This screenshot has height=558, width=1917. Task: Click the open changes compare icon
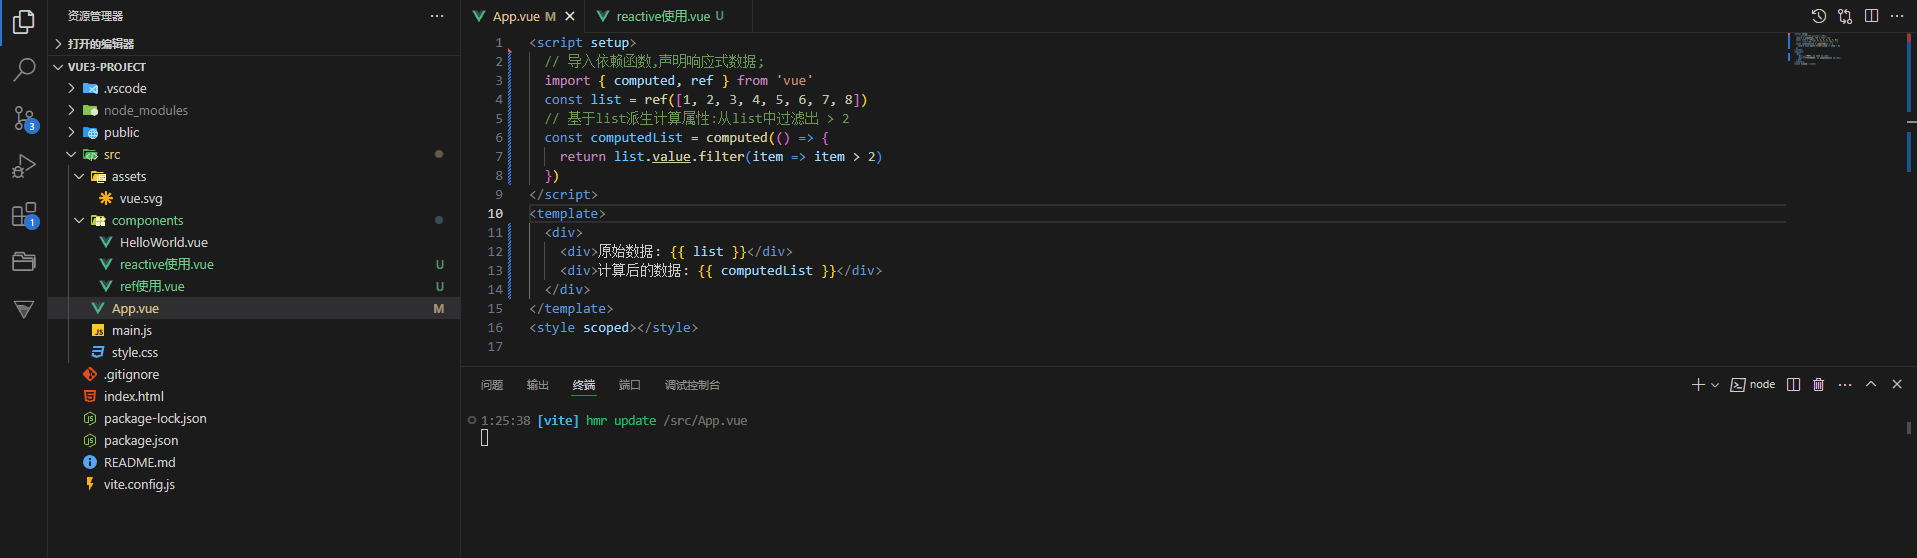pos(1845,16)
